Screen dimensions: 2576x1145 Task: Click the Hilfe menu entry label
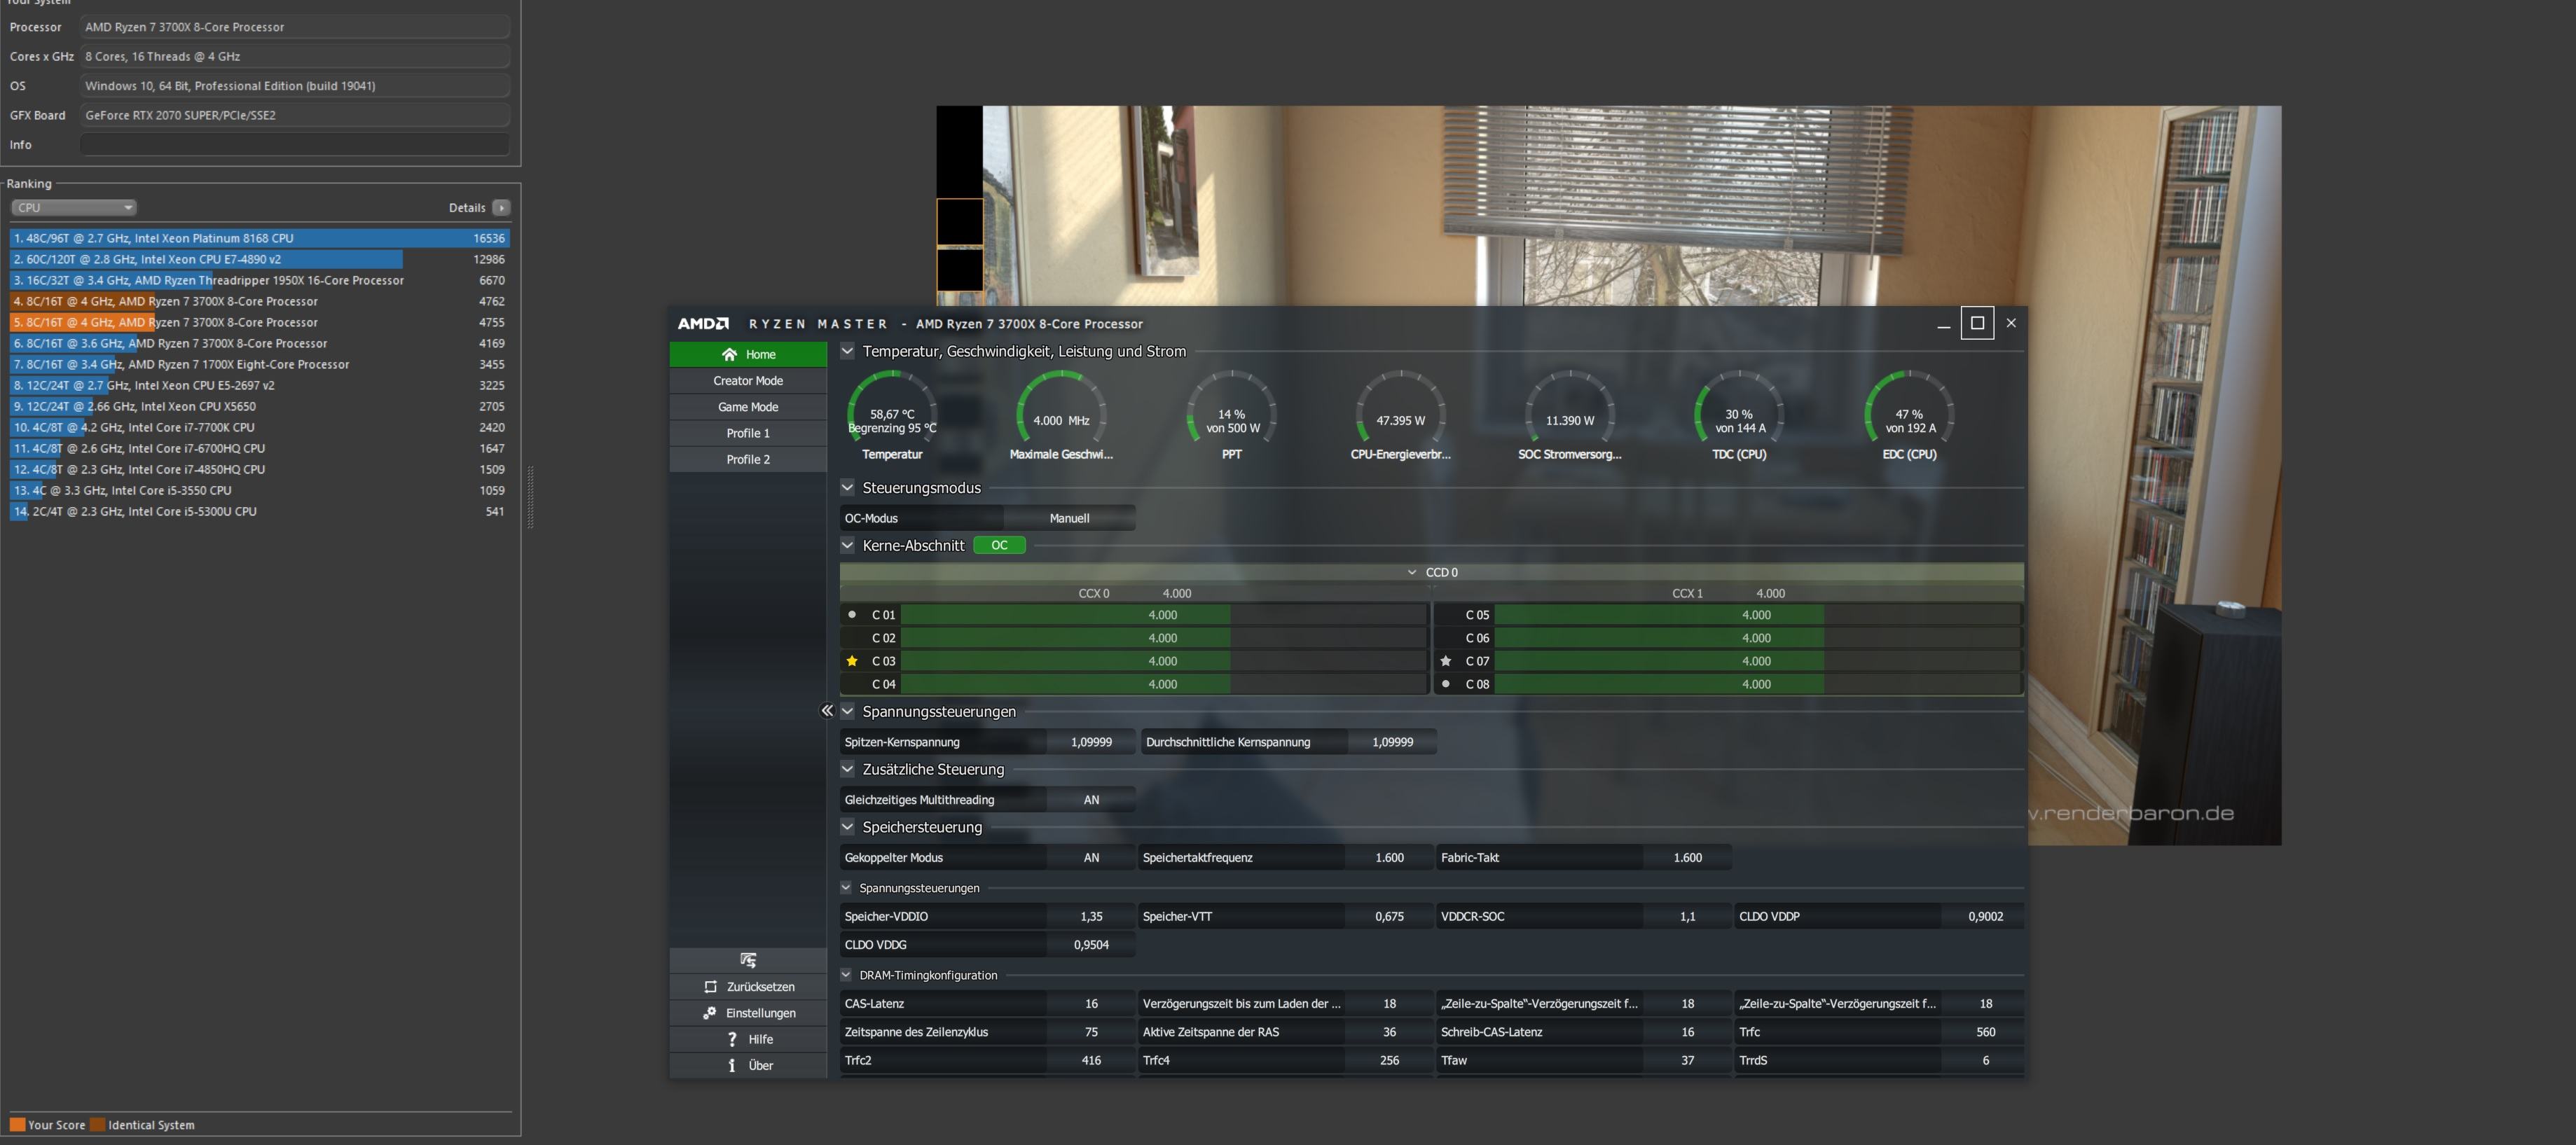[760, 1039]
